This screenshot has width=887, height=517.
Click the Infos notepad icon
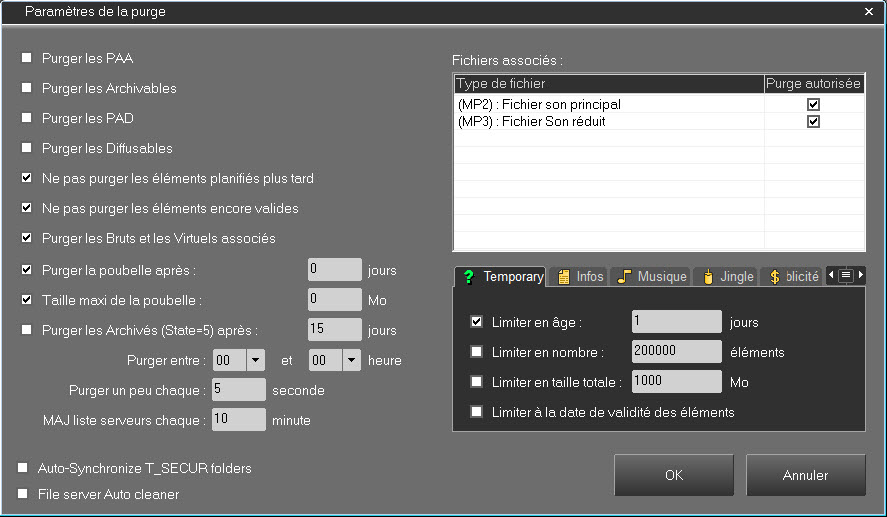click(x=564, y=277)
